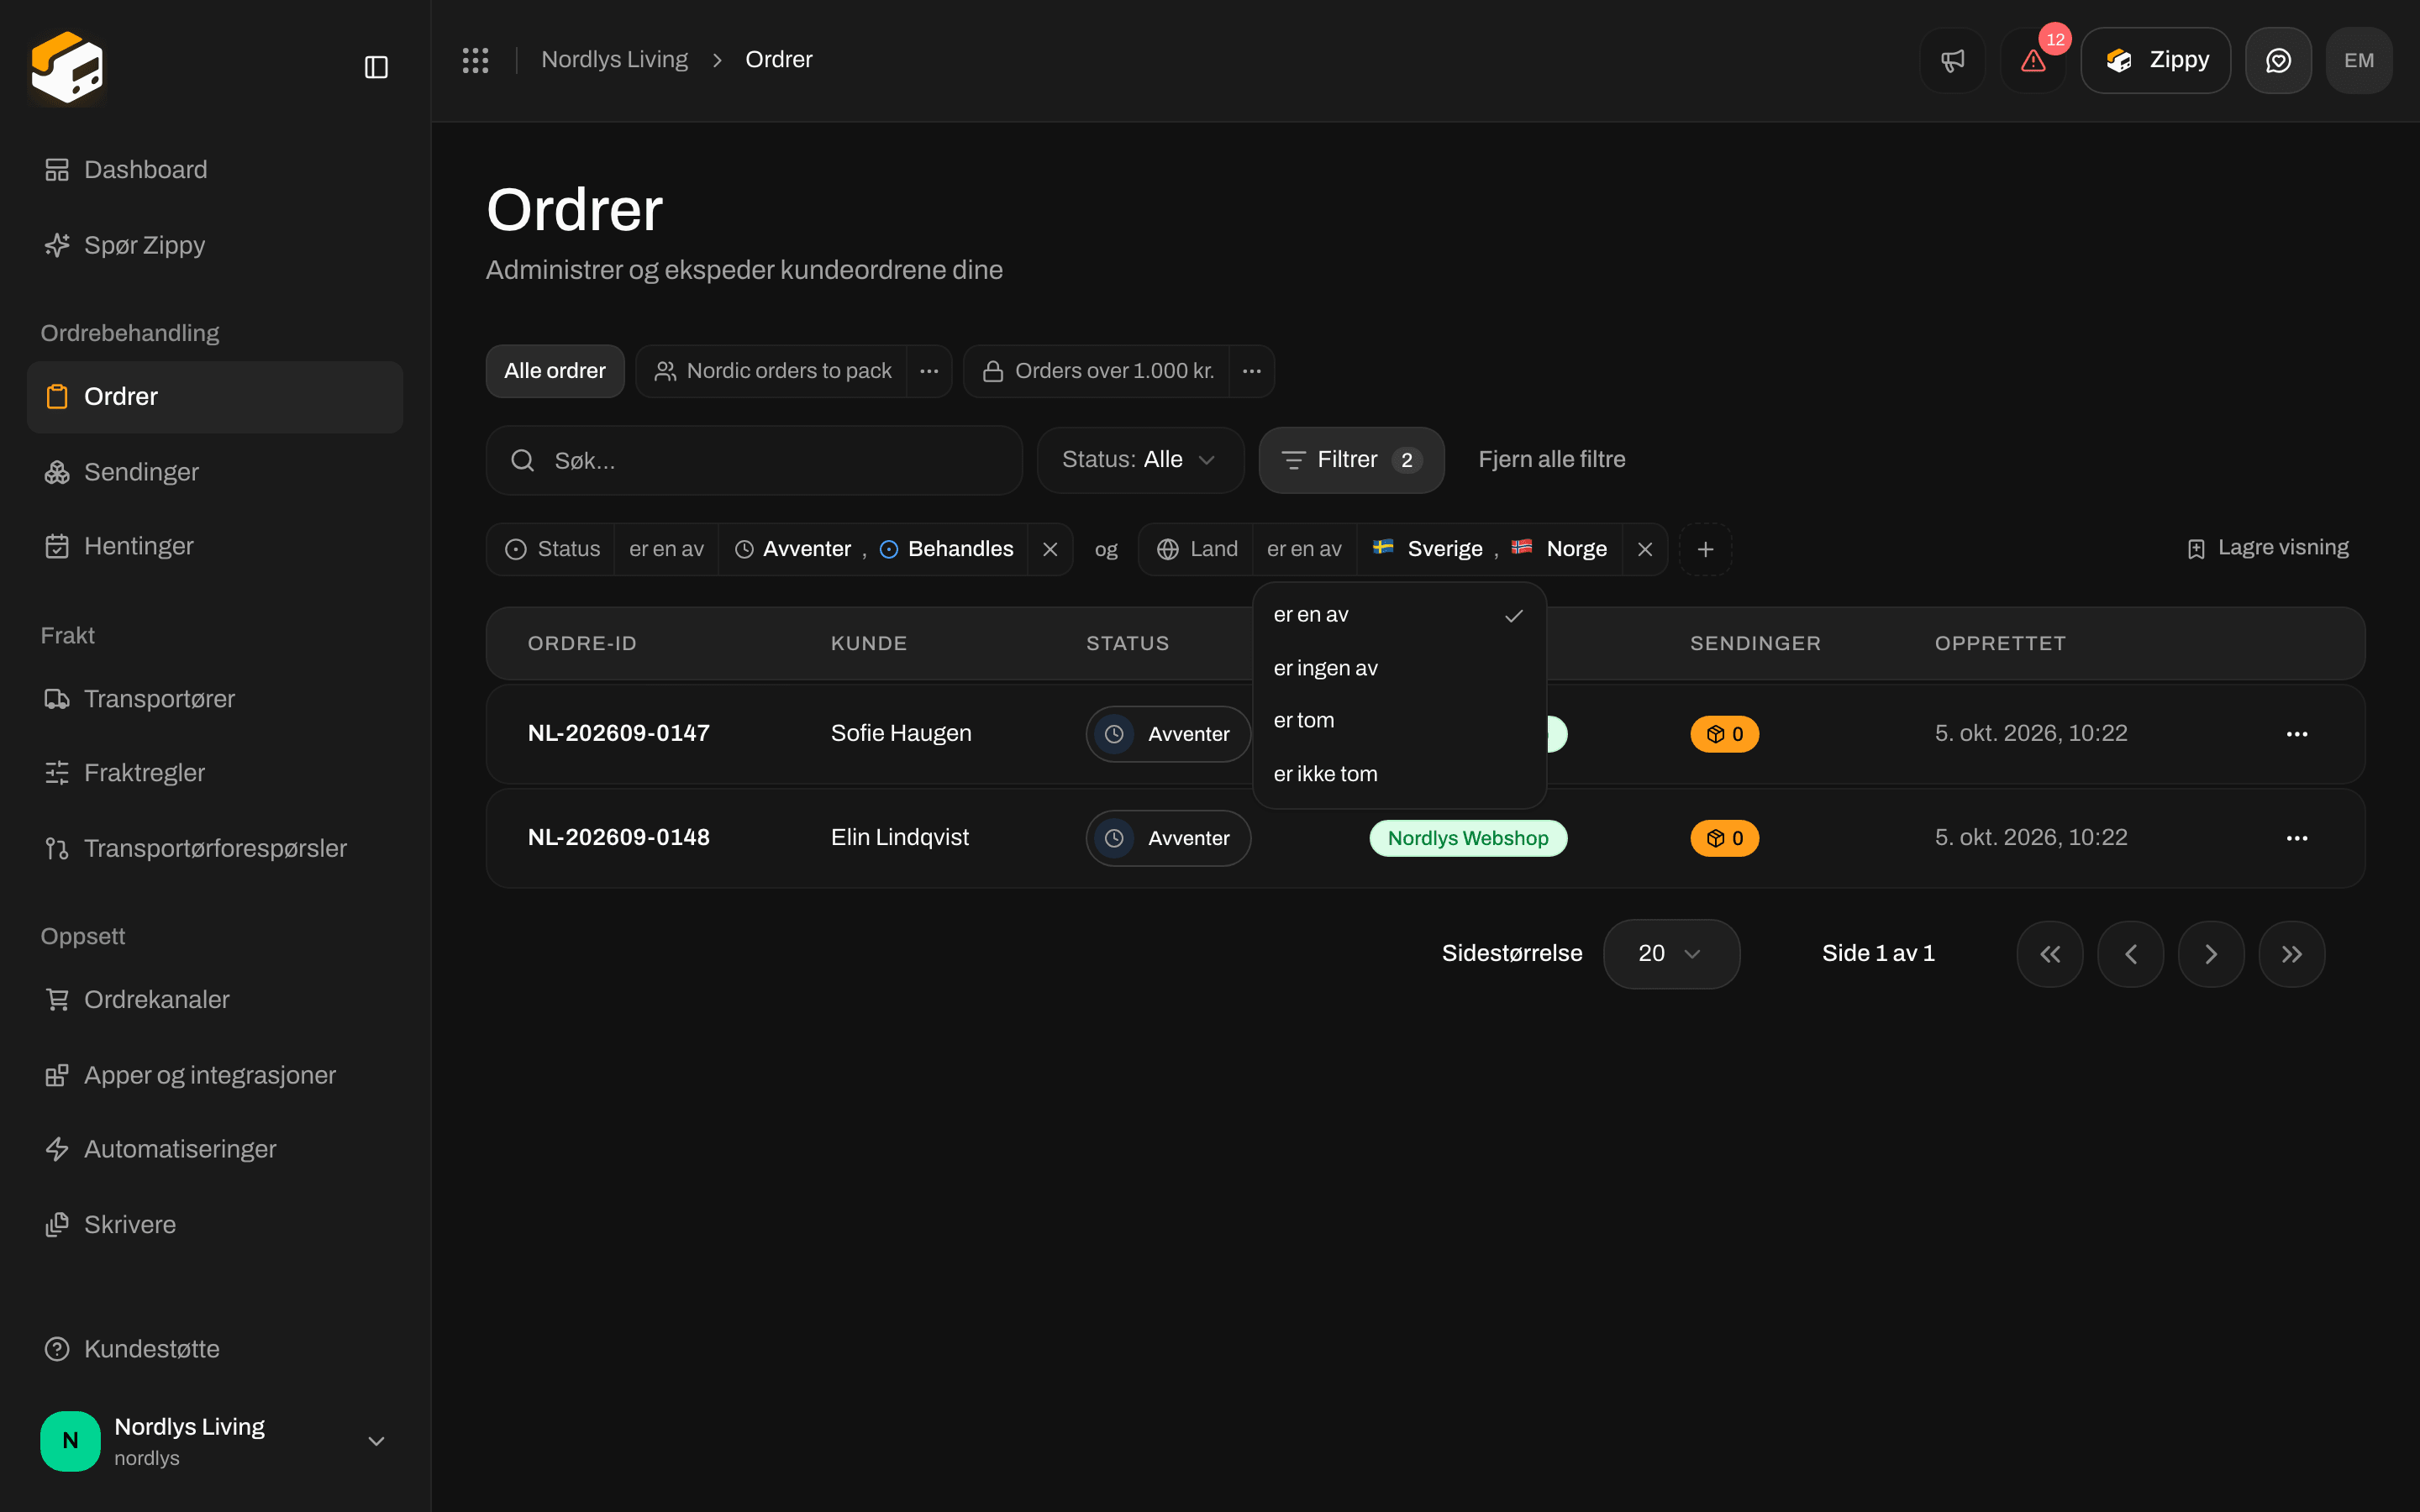Viewport: 2420px width, 1512px height.
Task: Collapse the sidebar with the panel icon
Action: tap(376, 67)
